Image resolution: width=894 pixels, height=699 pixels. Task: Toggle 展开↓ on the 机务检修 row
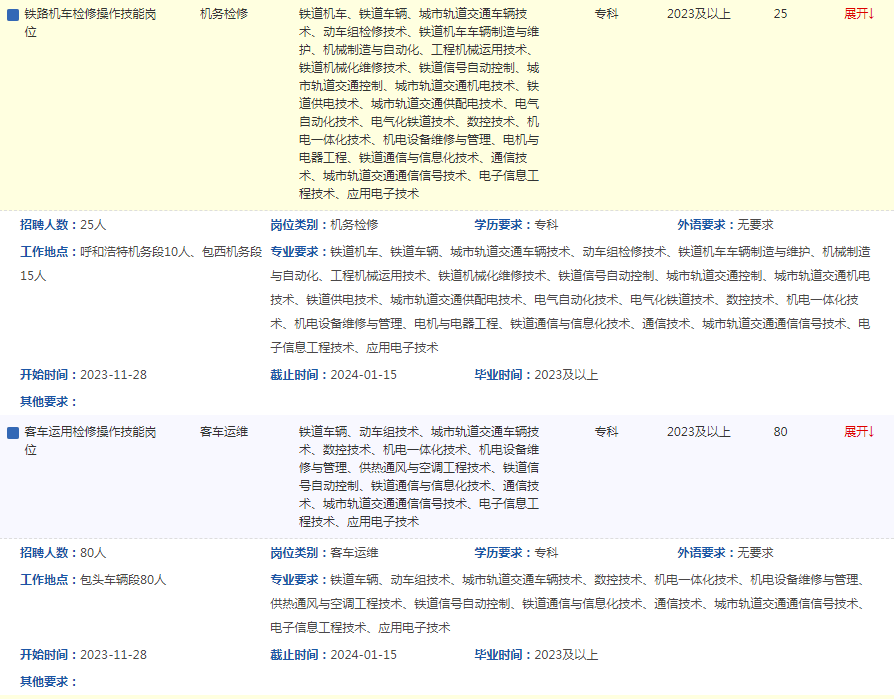tap(859, 14)
